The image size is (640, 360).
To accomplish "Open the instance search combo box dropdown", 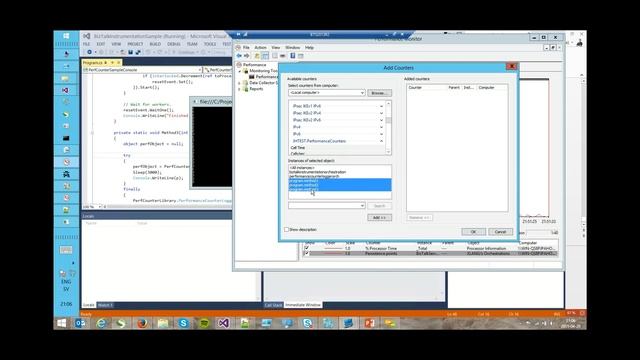I will [362, 206].
